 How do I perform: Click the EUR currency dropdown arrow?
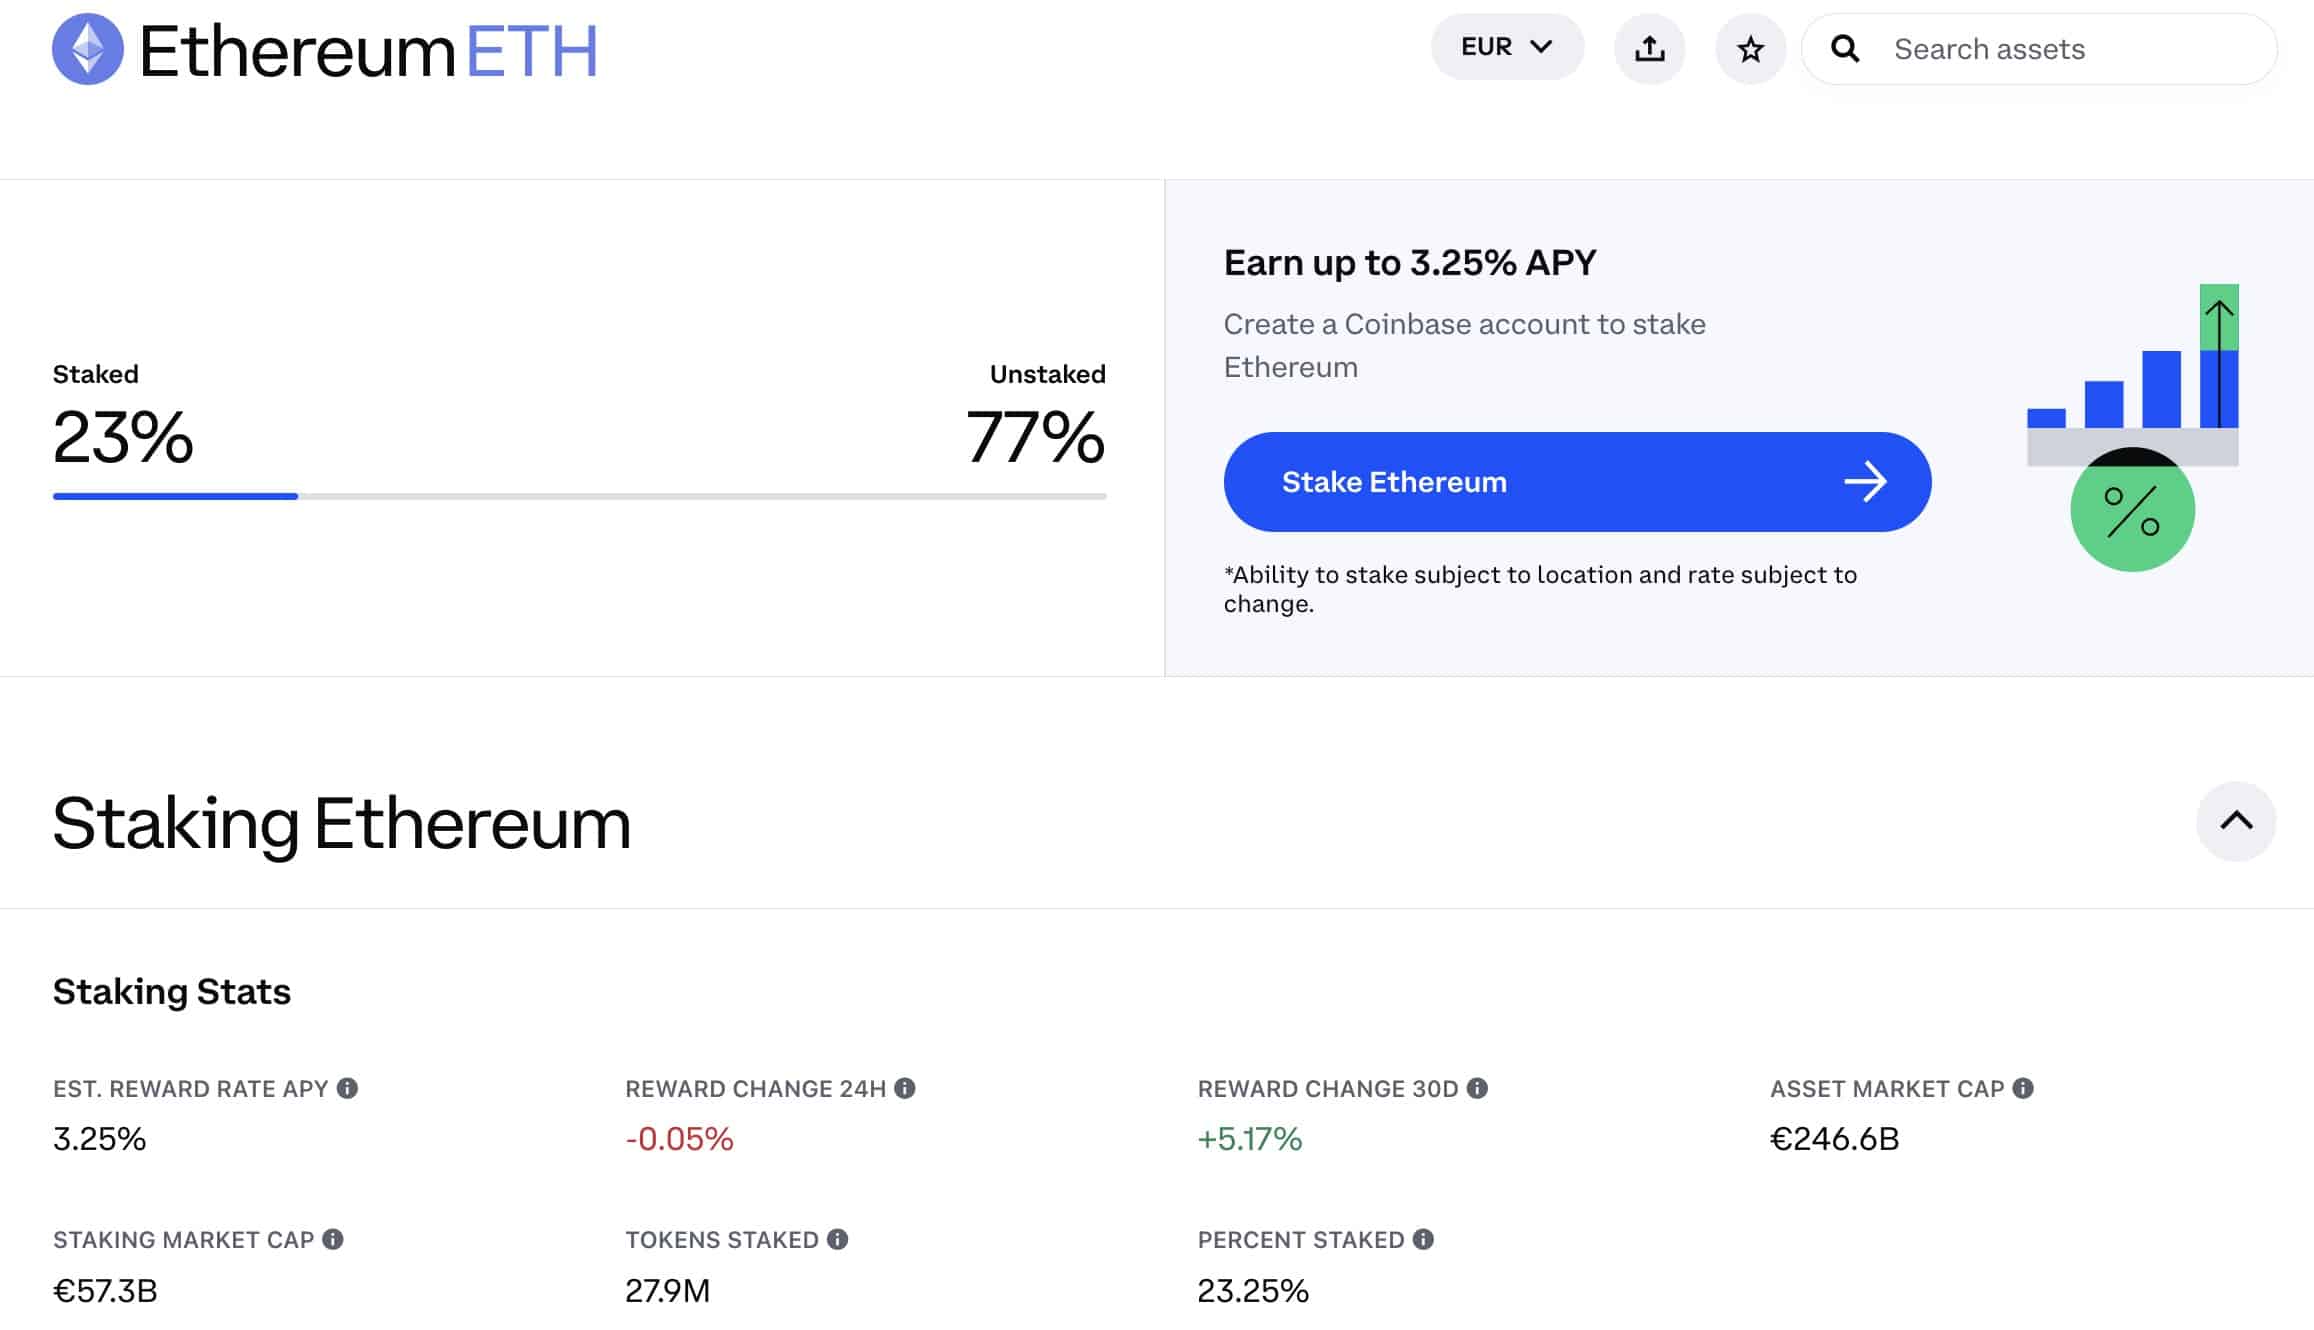[1538, 46]
